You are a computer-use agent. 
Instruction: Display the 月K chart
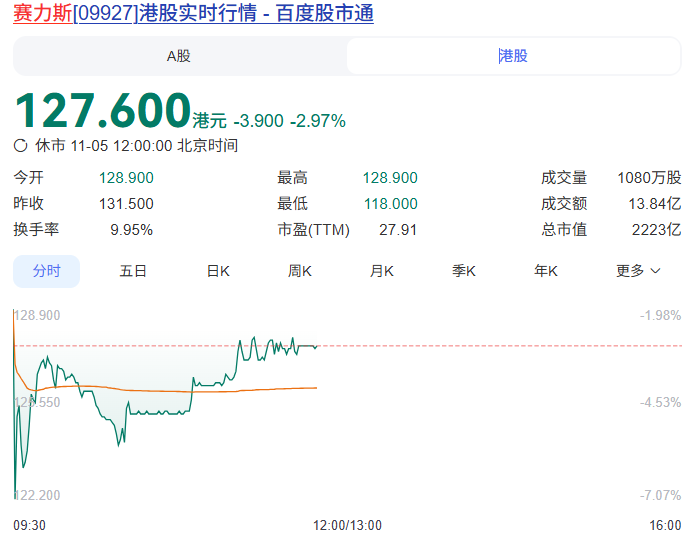click(381, 271)
